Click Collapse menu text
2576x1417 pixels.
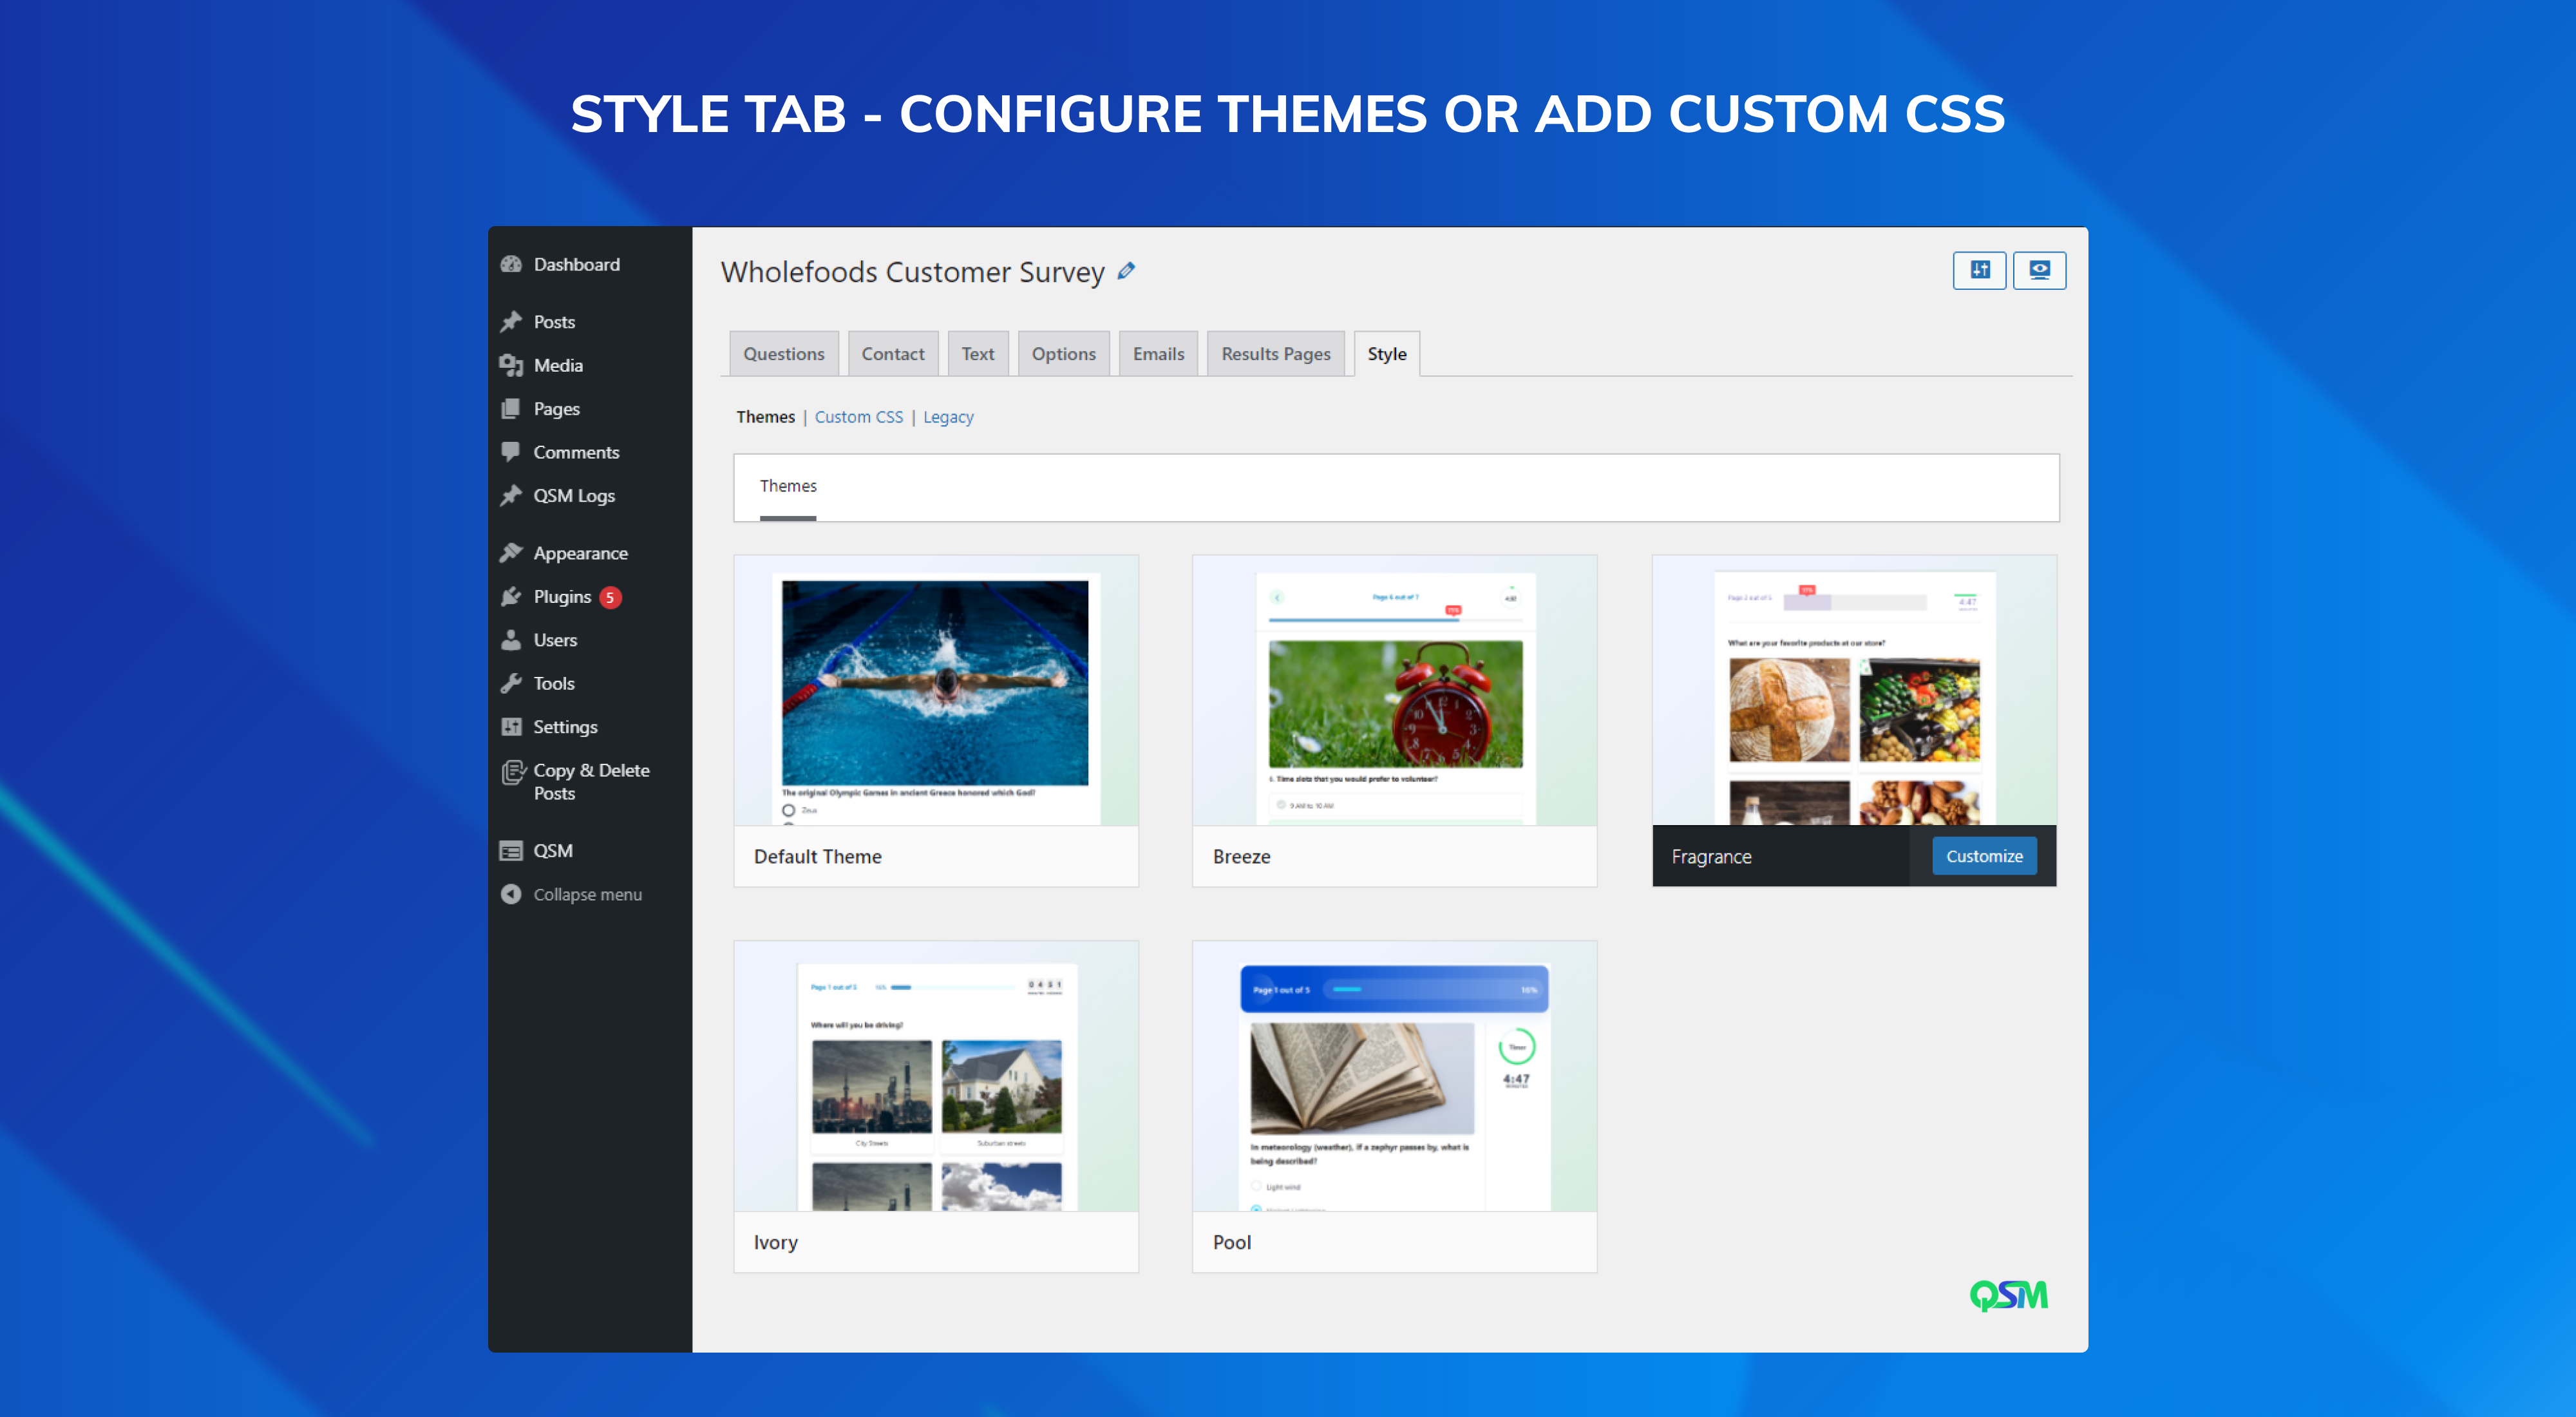point(588,894)
